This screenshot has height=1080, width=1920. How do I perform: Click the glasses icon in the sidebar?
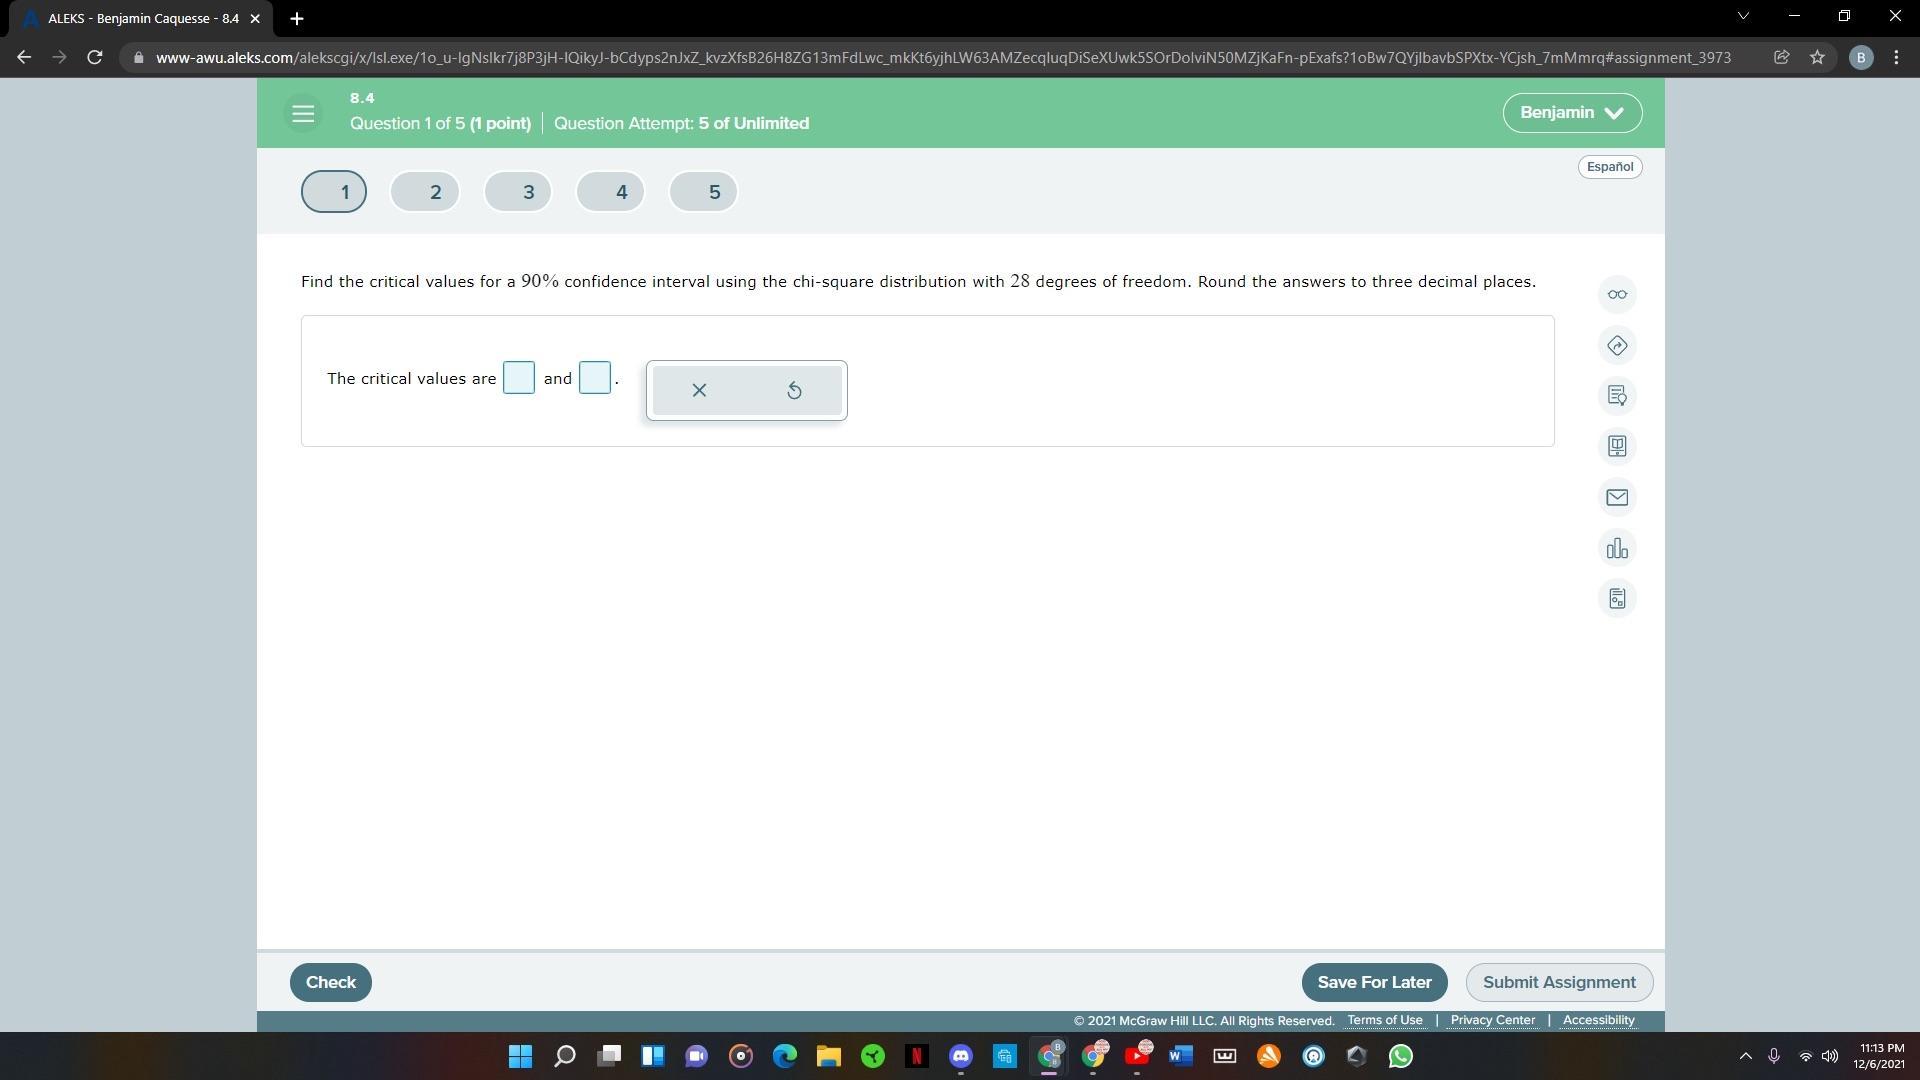(x=1617, y=294)
